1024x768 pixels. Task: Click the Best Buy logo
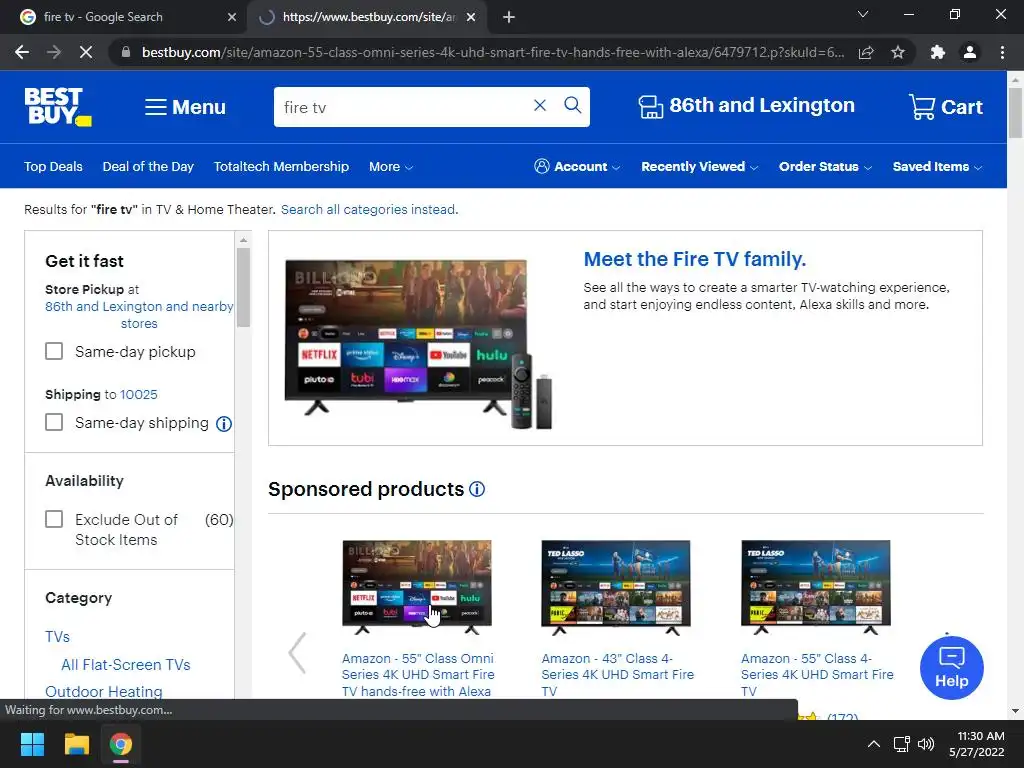click(x=57, y=106)
